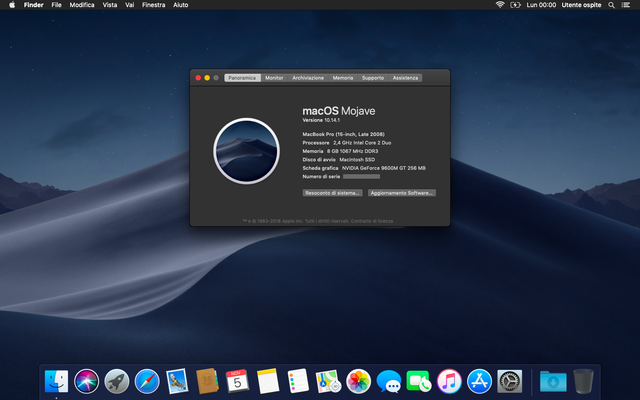Open App Store icon in Dock

(479, 381)
